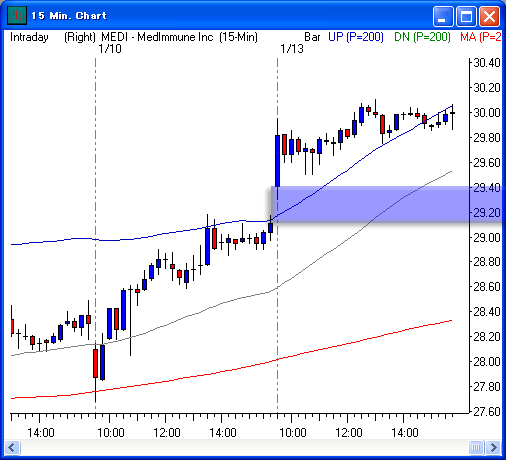506x460 pixels.
Task: Minimize the 15 Min. Chart window
Action: [443, 16]
